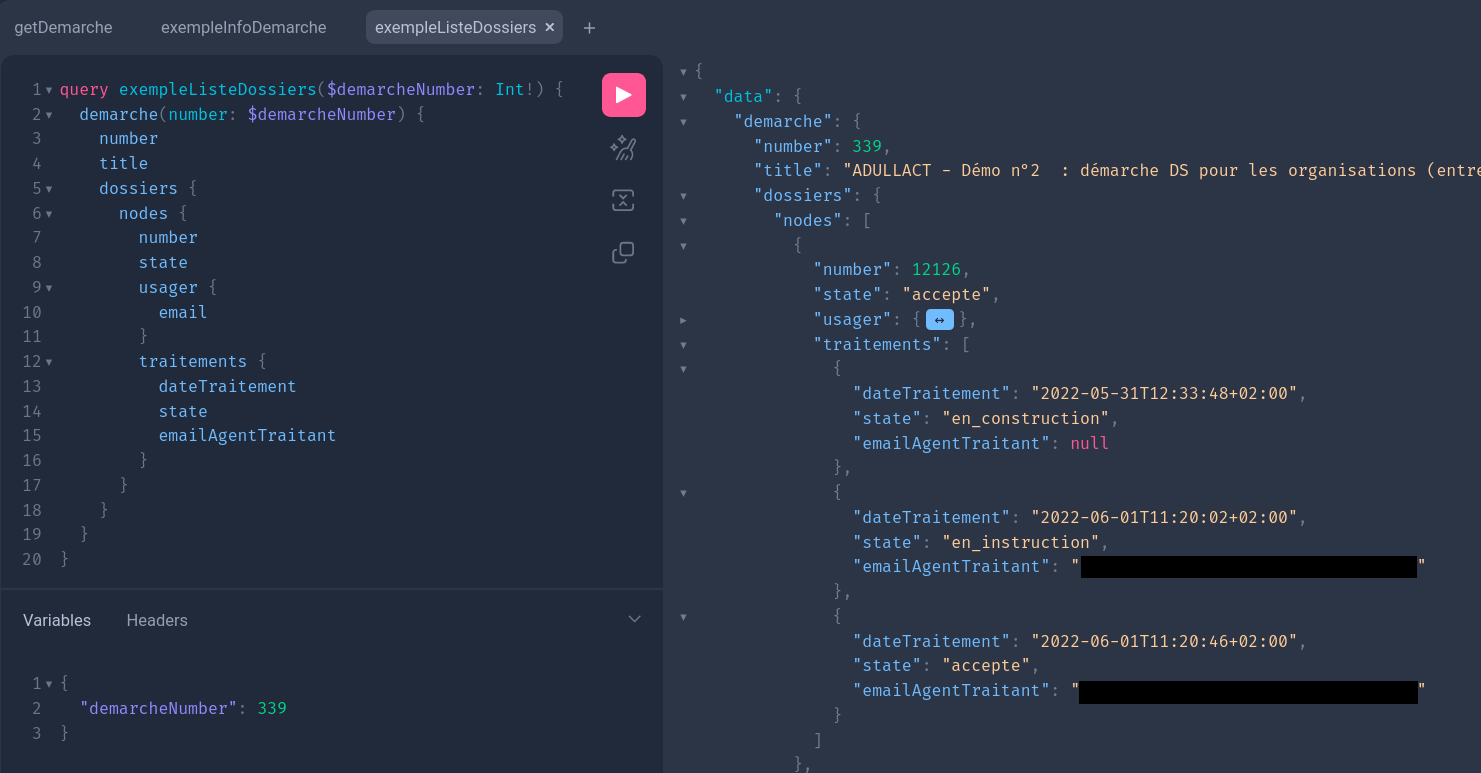Open the exempleInfoDemarche tab
This screenshot has height=773, width=1481.
[x=244, y=27]
